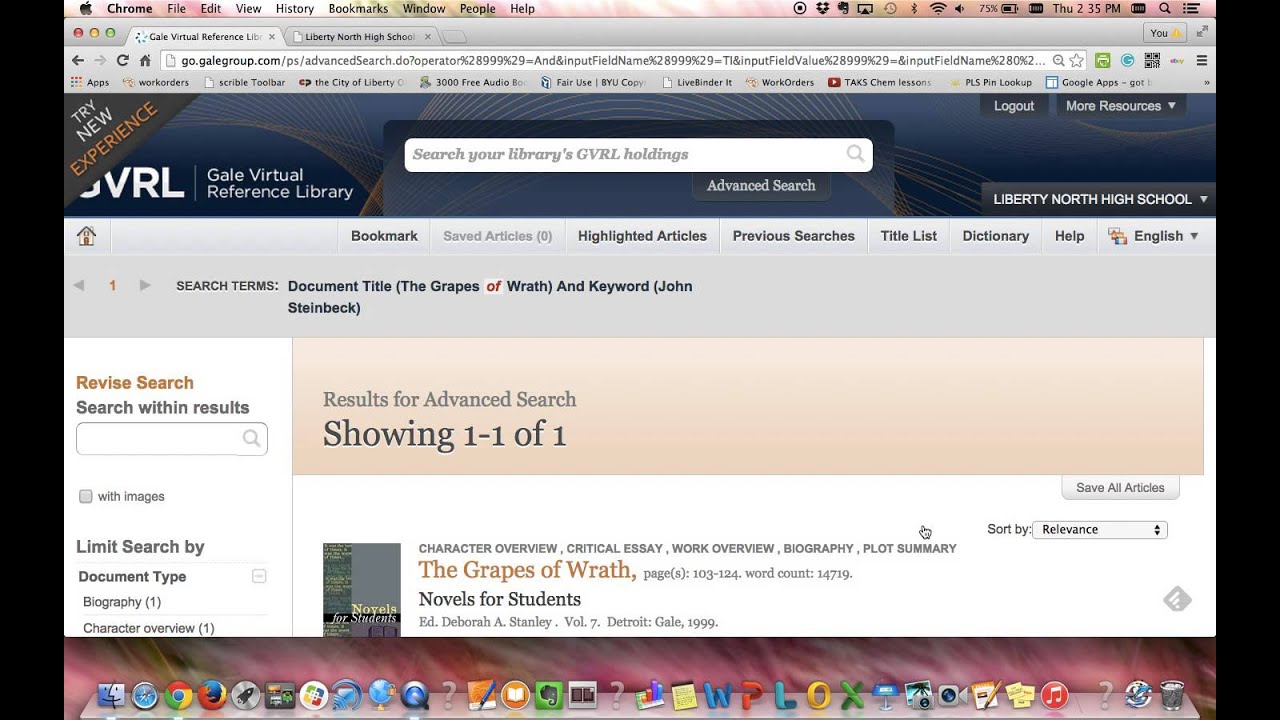Screen dimensions: 1280x720
Task: Open the Title List page
Action: point(908,236)
